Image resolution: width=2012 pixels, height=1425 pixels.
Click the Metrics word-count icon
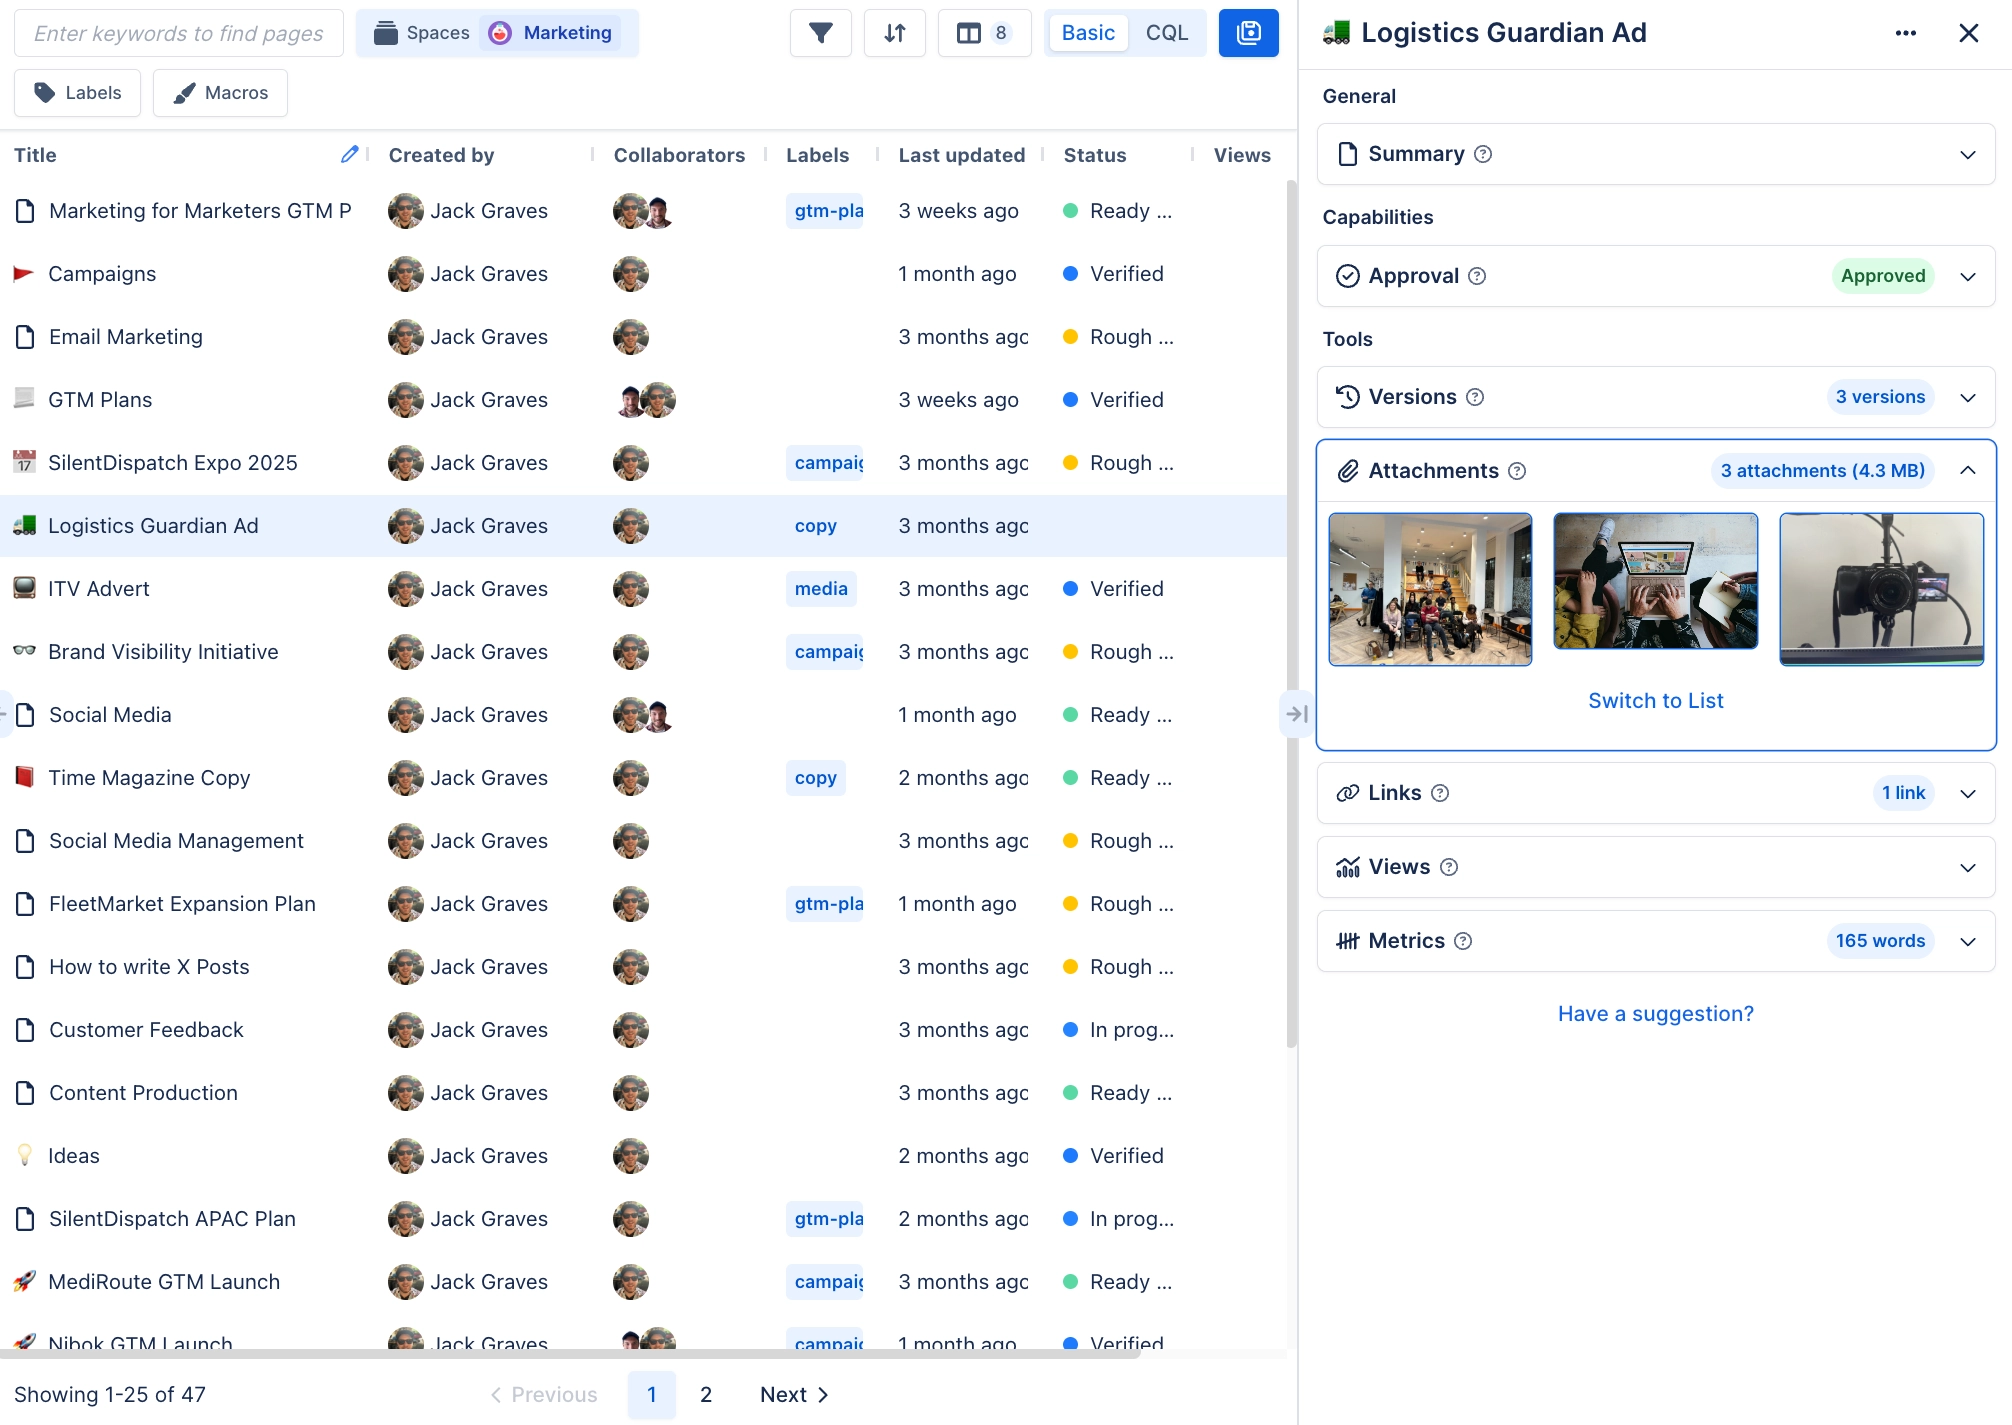pos(1349,941)
